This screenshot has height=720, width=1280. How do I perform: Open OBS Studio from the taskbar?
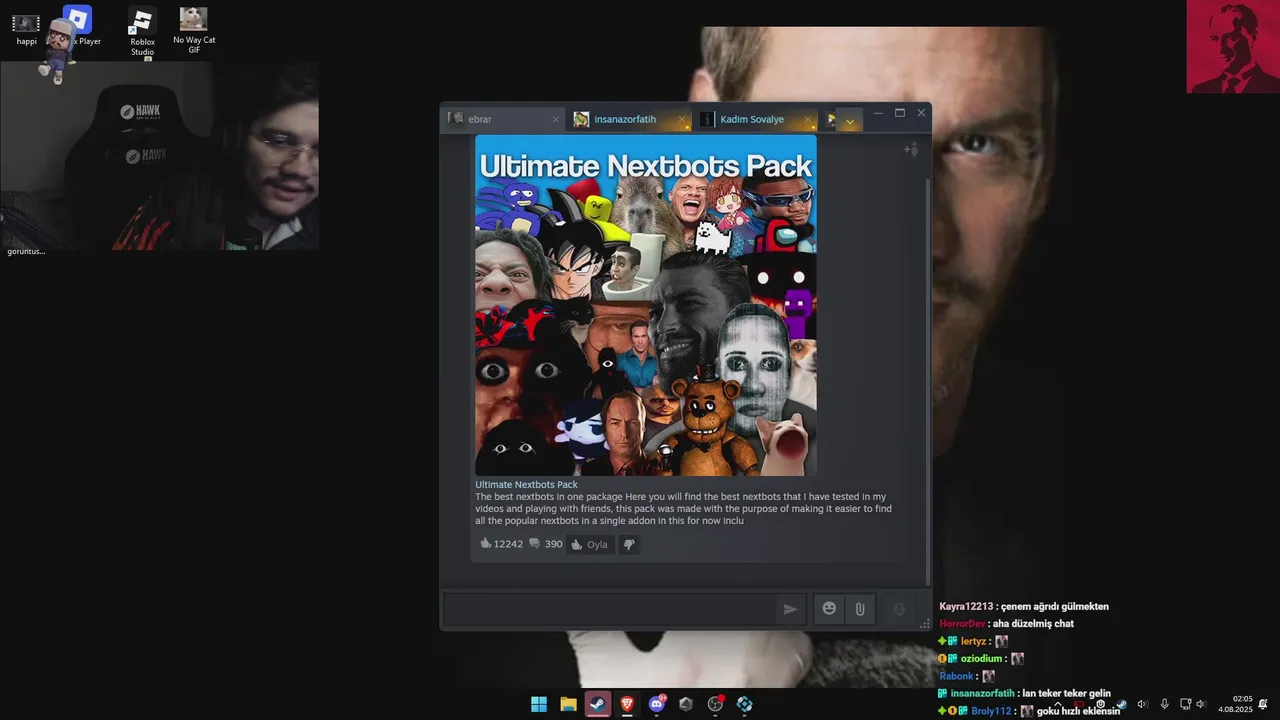(715, 704)
